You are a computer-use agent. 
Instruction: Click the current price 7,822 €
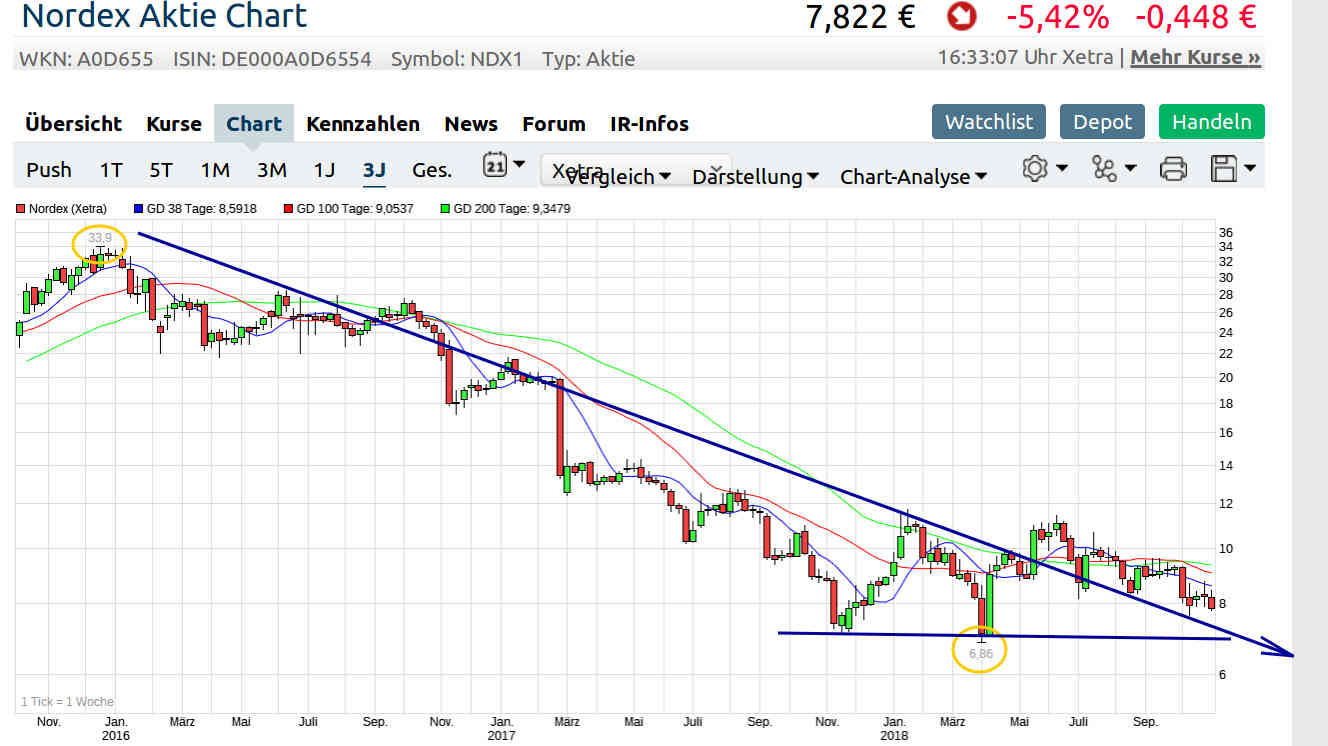pyautogui.click(x=860, y=17)
